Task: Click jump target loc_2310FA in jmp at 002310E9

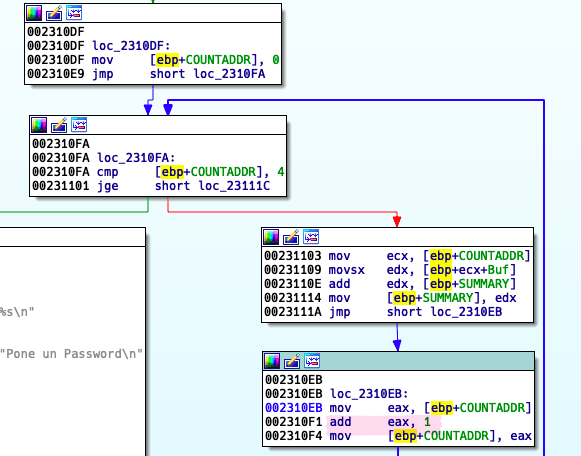Action: (x=229, y=74)
